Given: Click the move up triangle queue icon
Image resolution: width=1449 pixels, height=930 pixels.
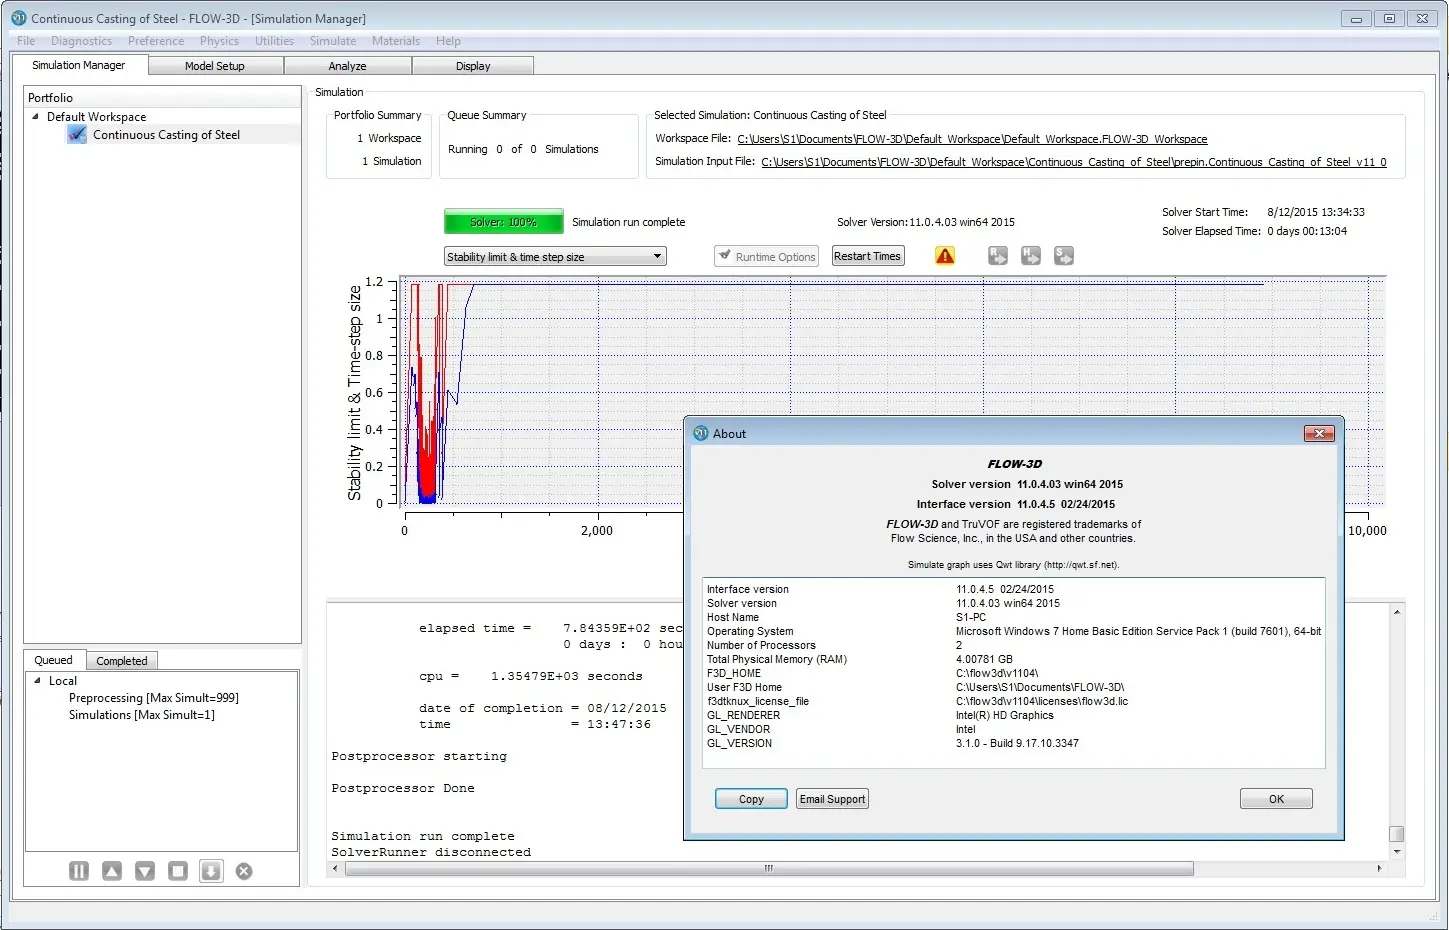Looking at the screenshot, I should pos(112,871).
